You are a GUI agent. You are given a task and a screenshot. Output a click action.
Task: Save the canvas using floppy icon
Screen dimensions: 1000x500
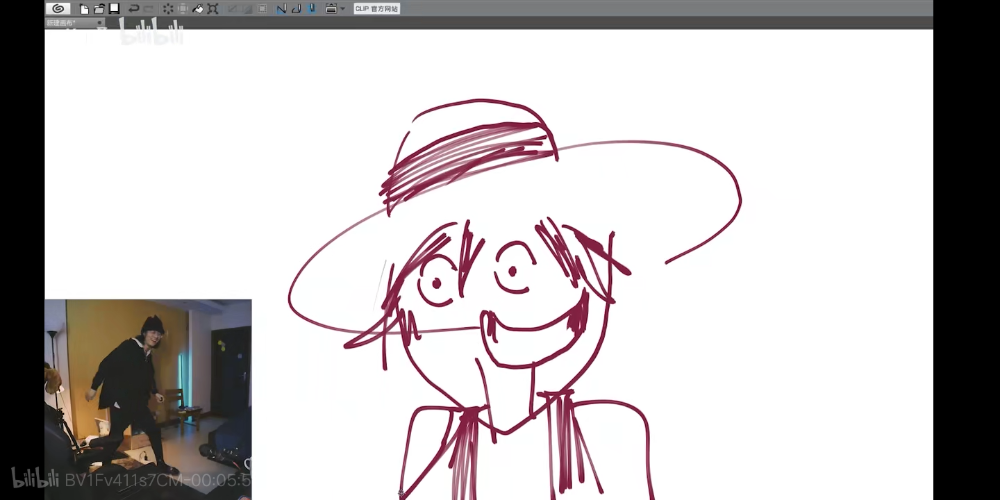114,9
